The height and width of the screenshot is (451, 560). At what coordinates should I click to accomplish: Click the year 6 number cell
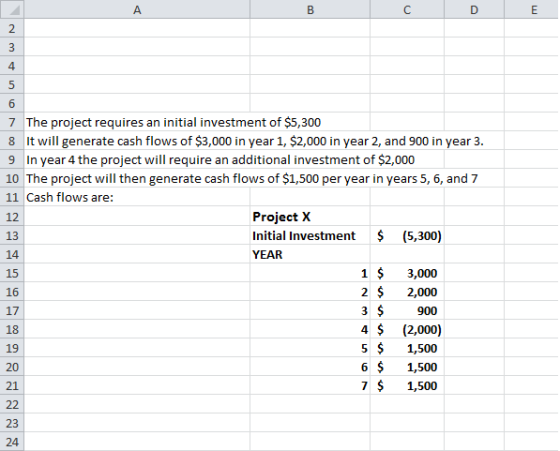[x=310, y=367]
